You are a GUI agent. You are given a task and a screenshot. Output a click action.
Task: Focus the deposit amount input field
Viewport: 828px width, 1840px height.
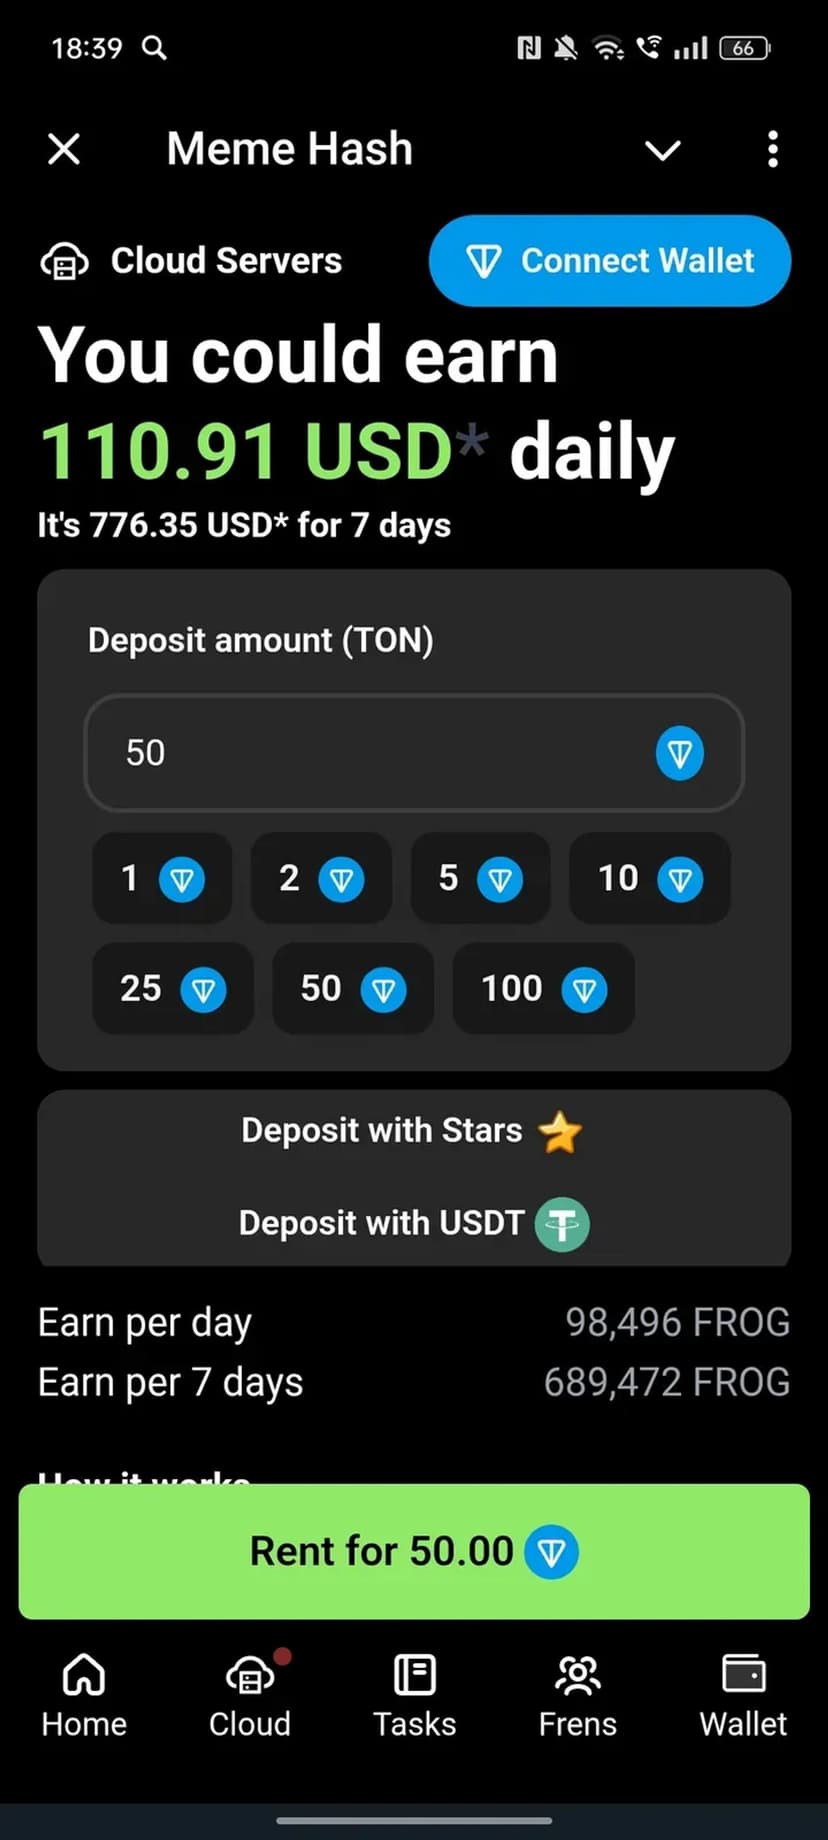(x=380, y=753)
